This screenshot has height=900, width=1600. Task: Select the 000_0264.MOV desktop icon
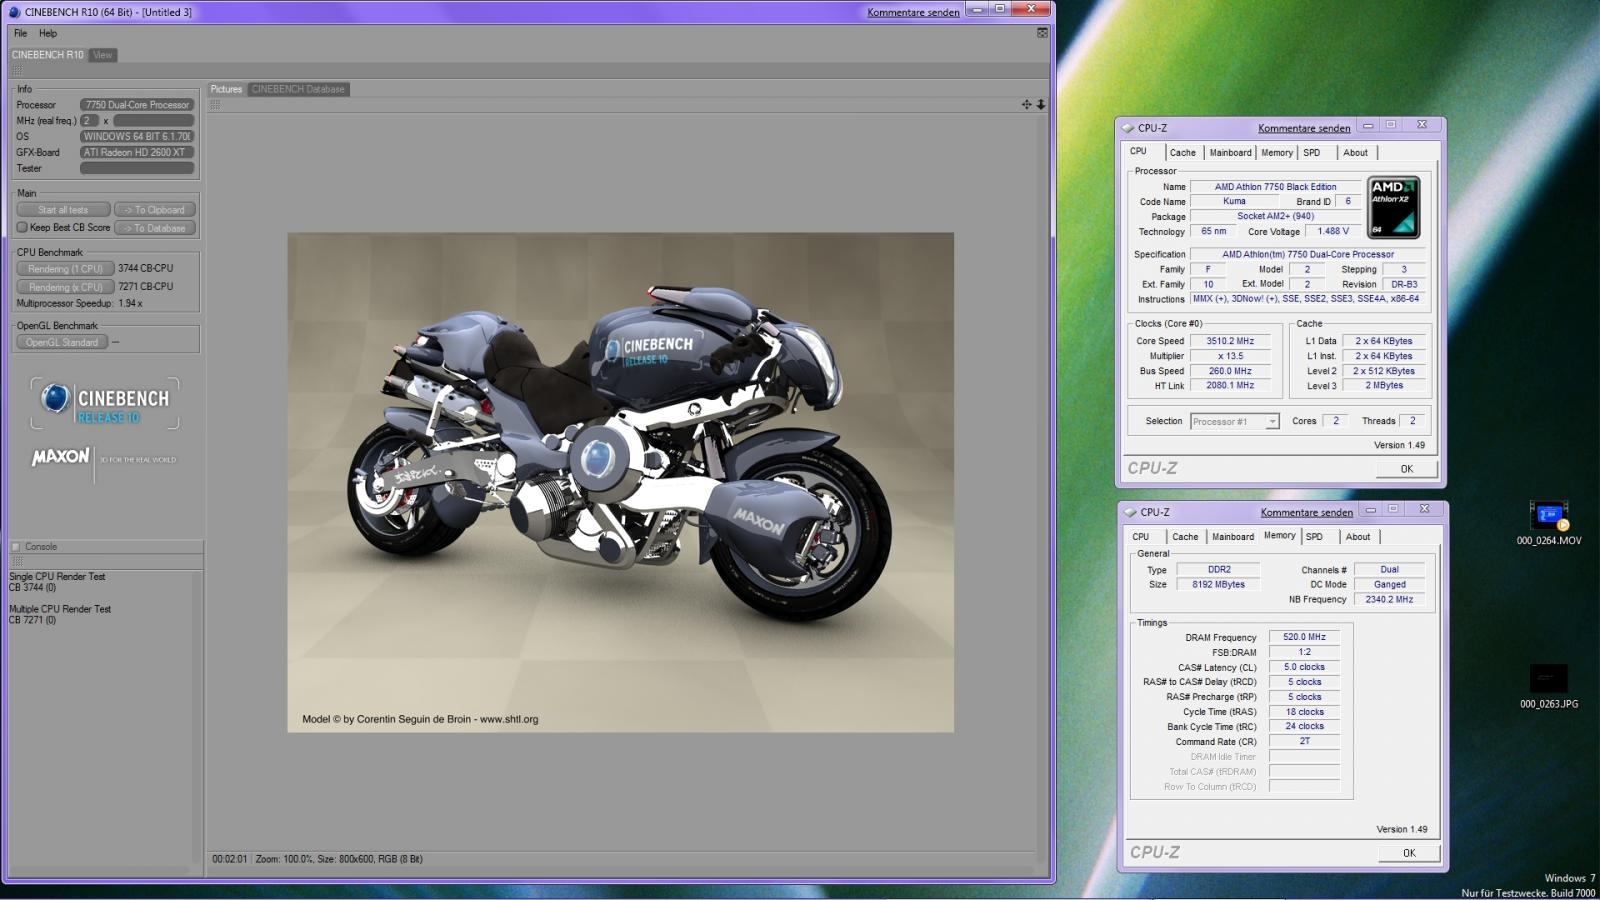(1549, 524)
